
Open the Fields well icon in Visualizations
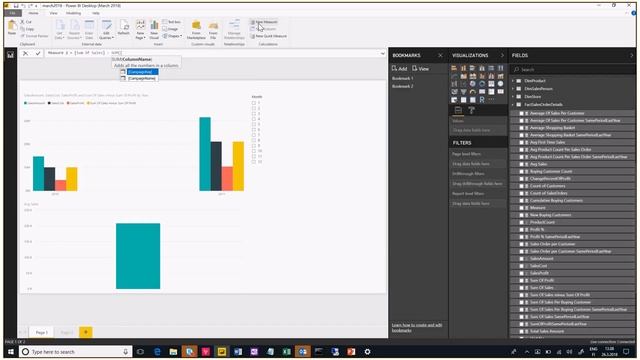tap(458, 110)
